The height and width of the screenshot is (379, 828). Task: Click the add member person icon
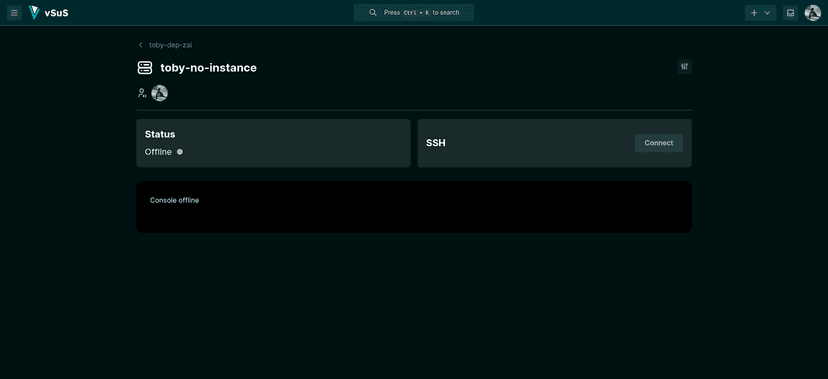click(142, 93)
